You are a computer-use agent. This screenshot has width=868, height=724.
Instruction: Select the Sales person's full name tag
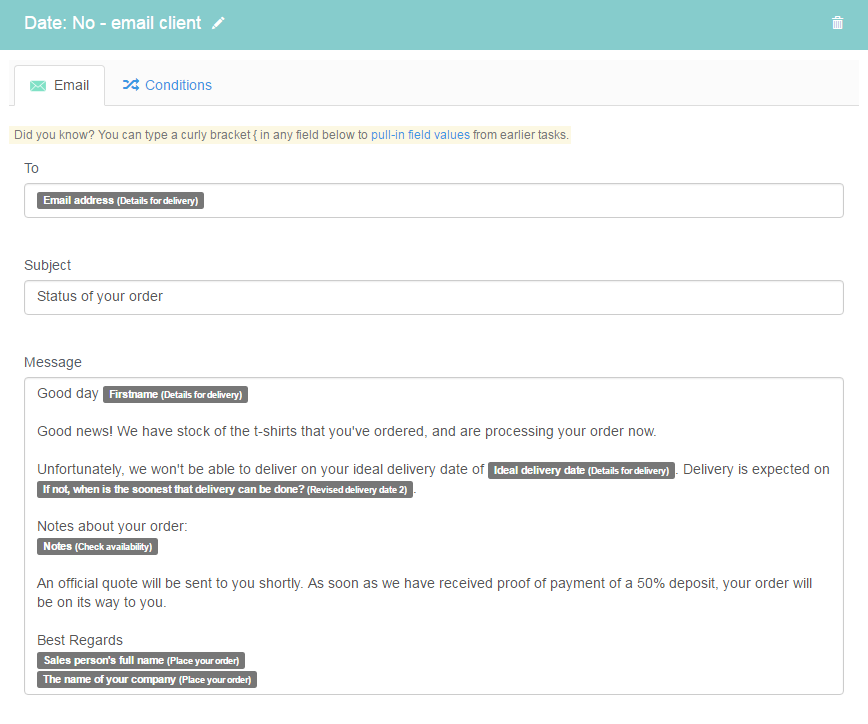[x=141, y=660]
